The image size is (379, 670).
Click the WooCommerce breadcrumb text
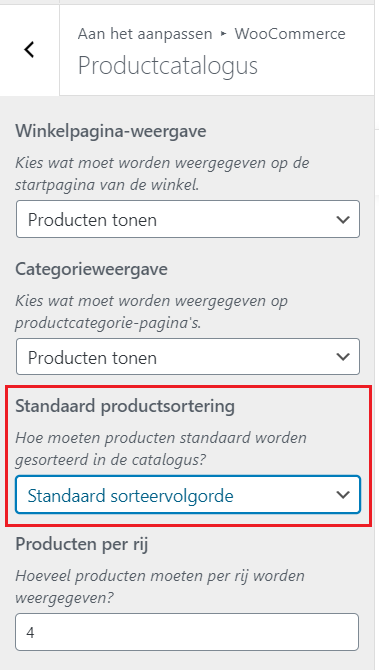click(290, 34)
